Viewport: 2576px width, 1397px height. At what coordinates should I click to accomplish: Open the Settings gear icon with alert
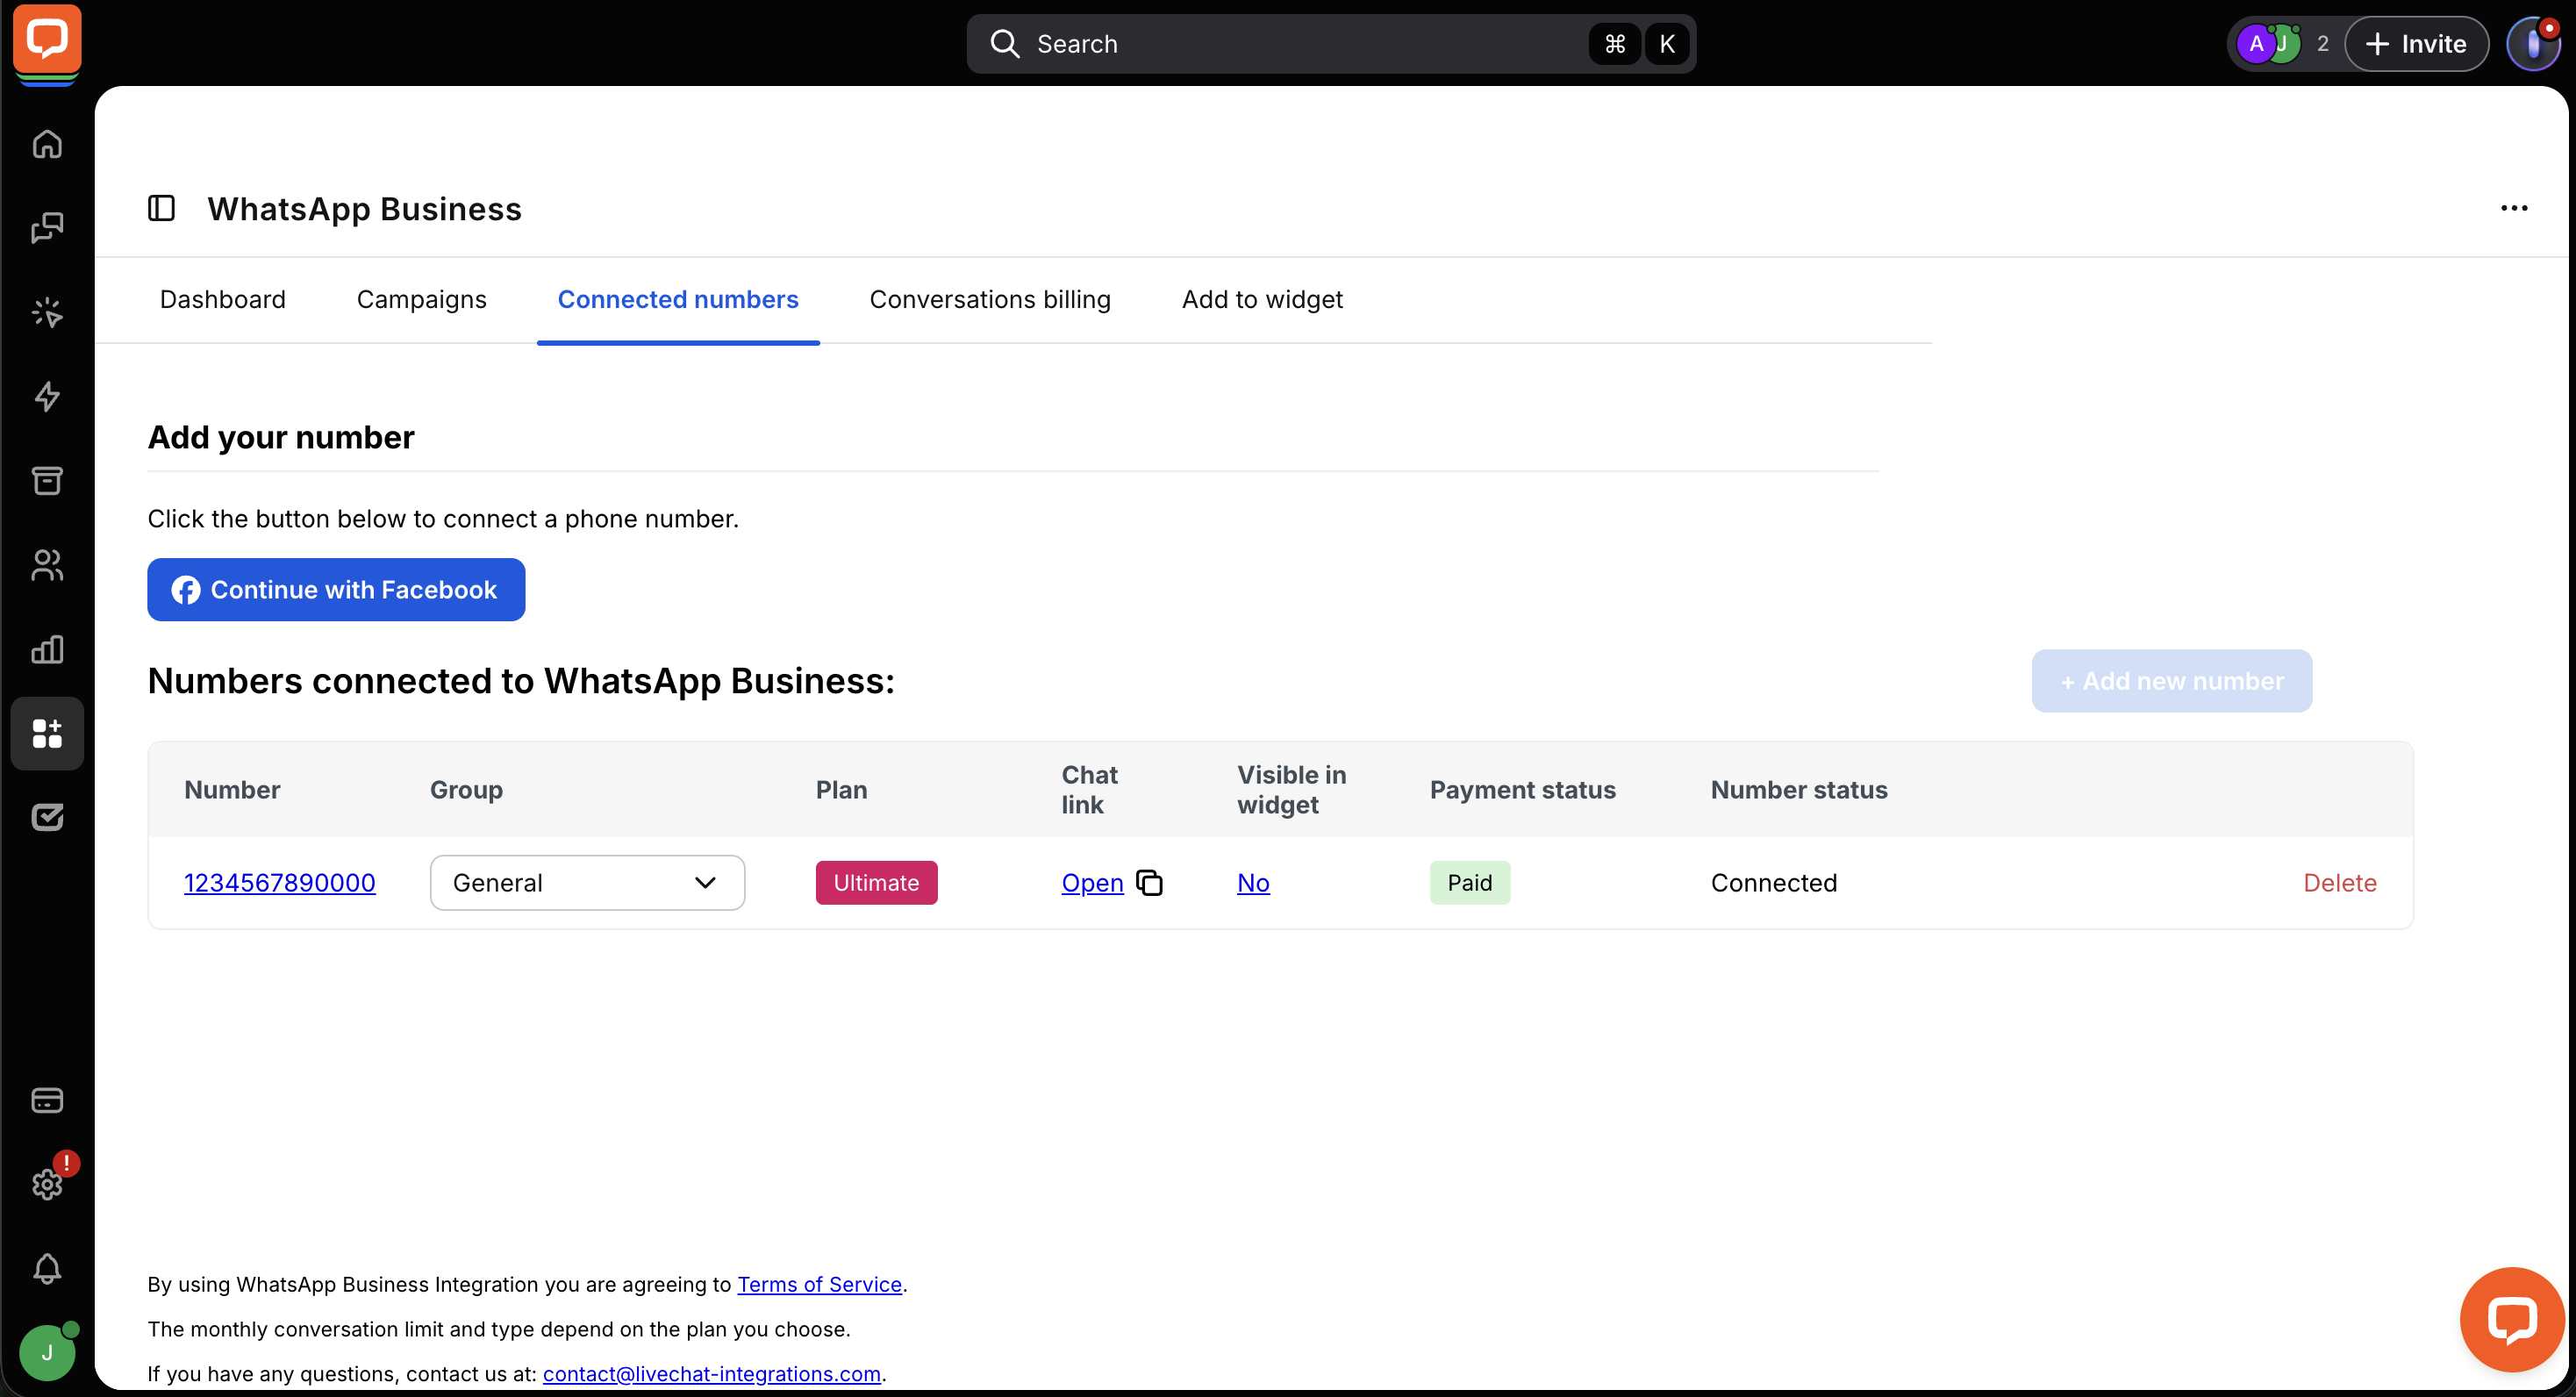pos(47,1185)
